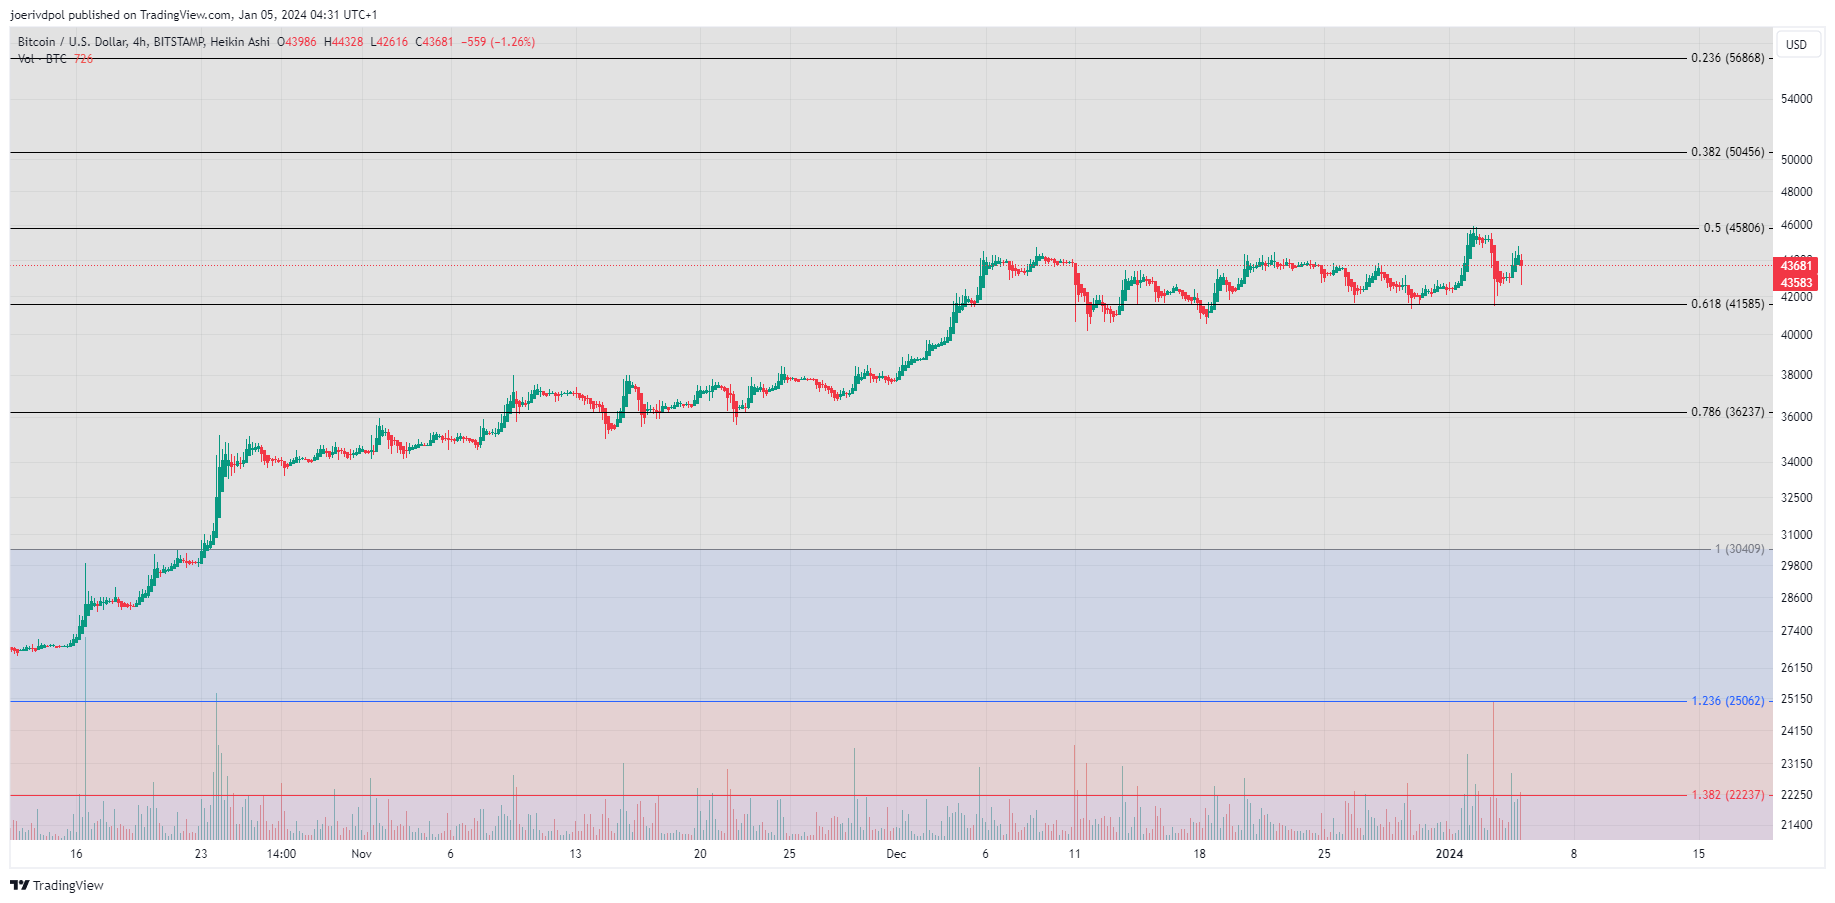Click the low value L42616
The width and height of the screenshot is (1835, 903).
[389, 42]
